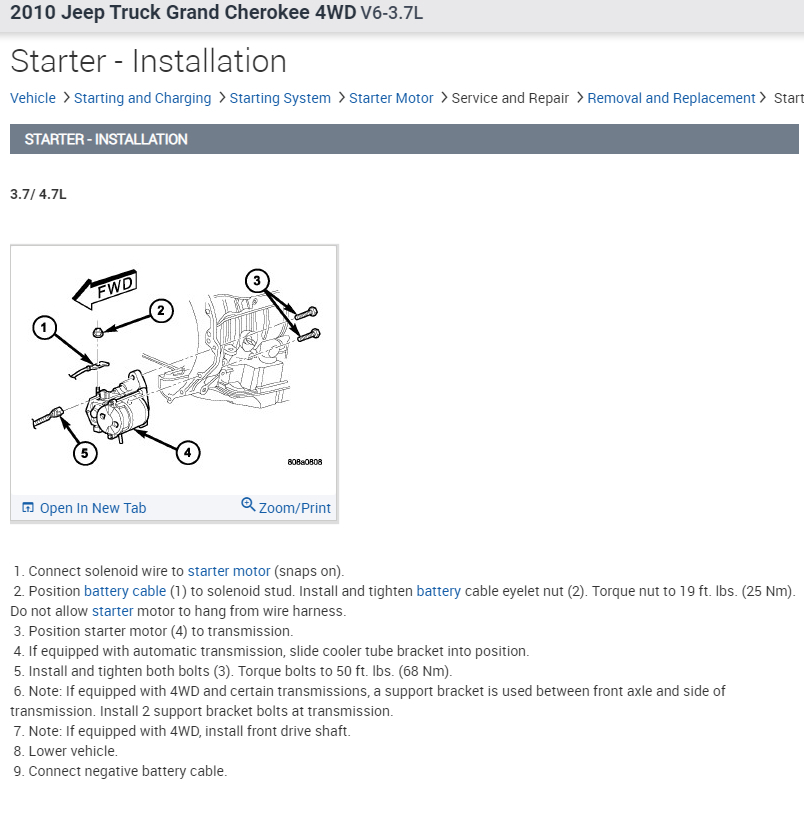This screenshot has height=829, width=804.
Task: Click the 2010 Jeep Grand Cherokee vehicle title
Action: [217, 13]
